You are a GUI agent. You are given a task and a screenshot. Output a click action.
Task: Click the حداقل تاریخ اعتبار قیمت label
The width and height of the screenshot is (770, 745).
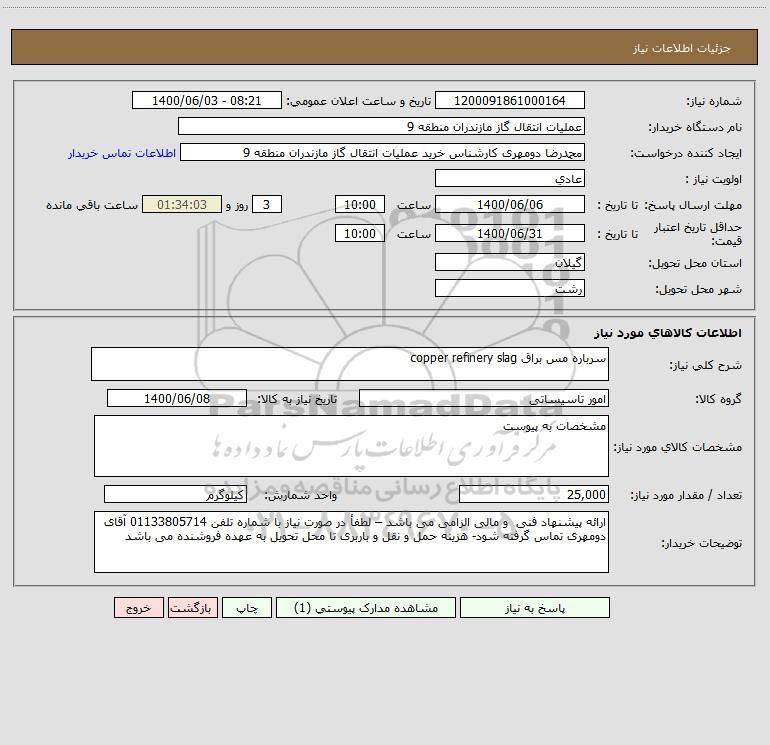pyautogui.click(x=697, y=234)
